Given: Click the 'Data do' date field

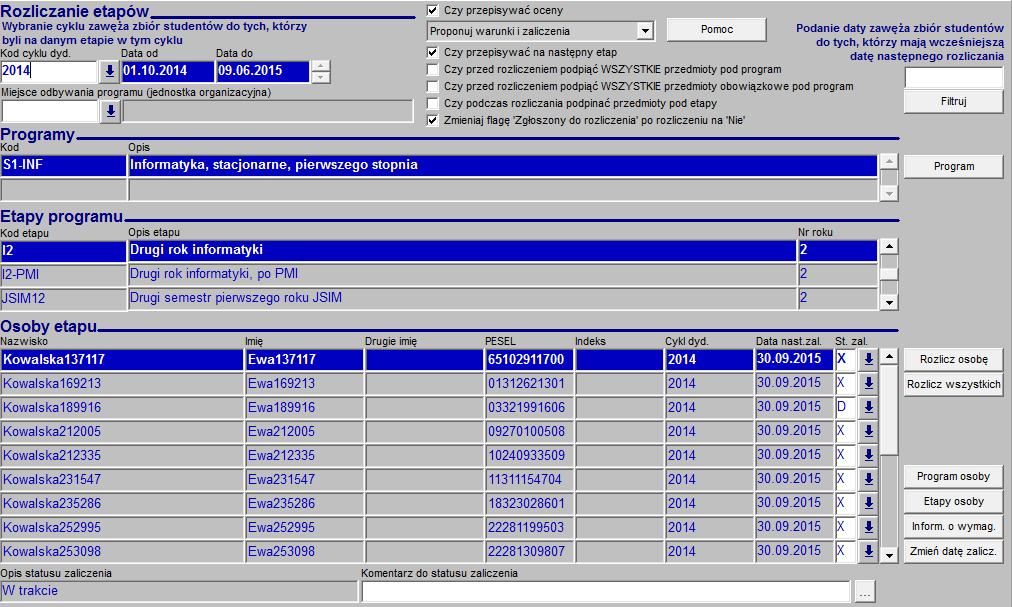Looking at the screenshot, I should pyautogui.click(x=263, y=72).
